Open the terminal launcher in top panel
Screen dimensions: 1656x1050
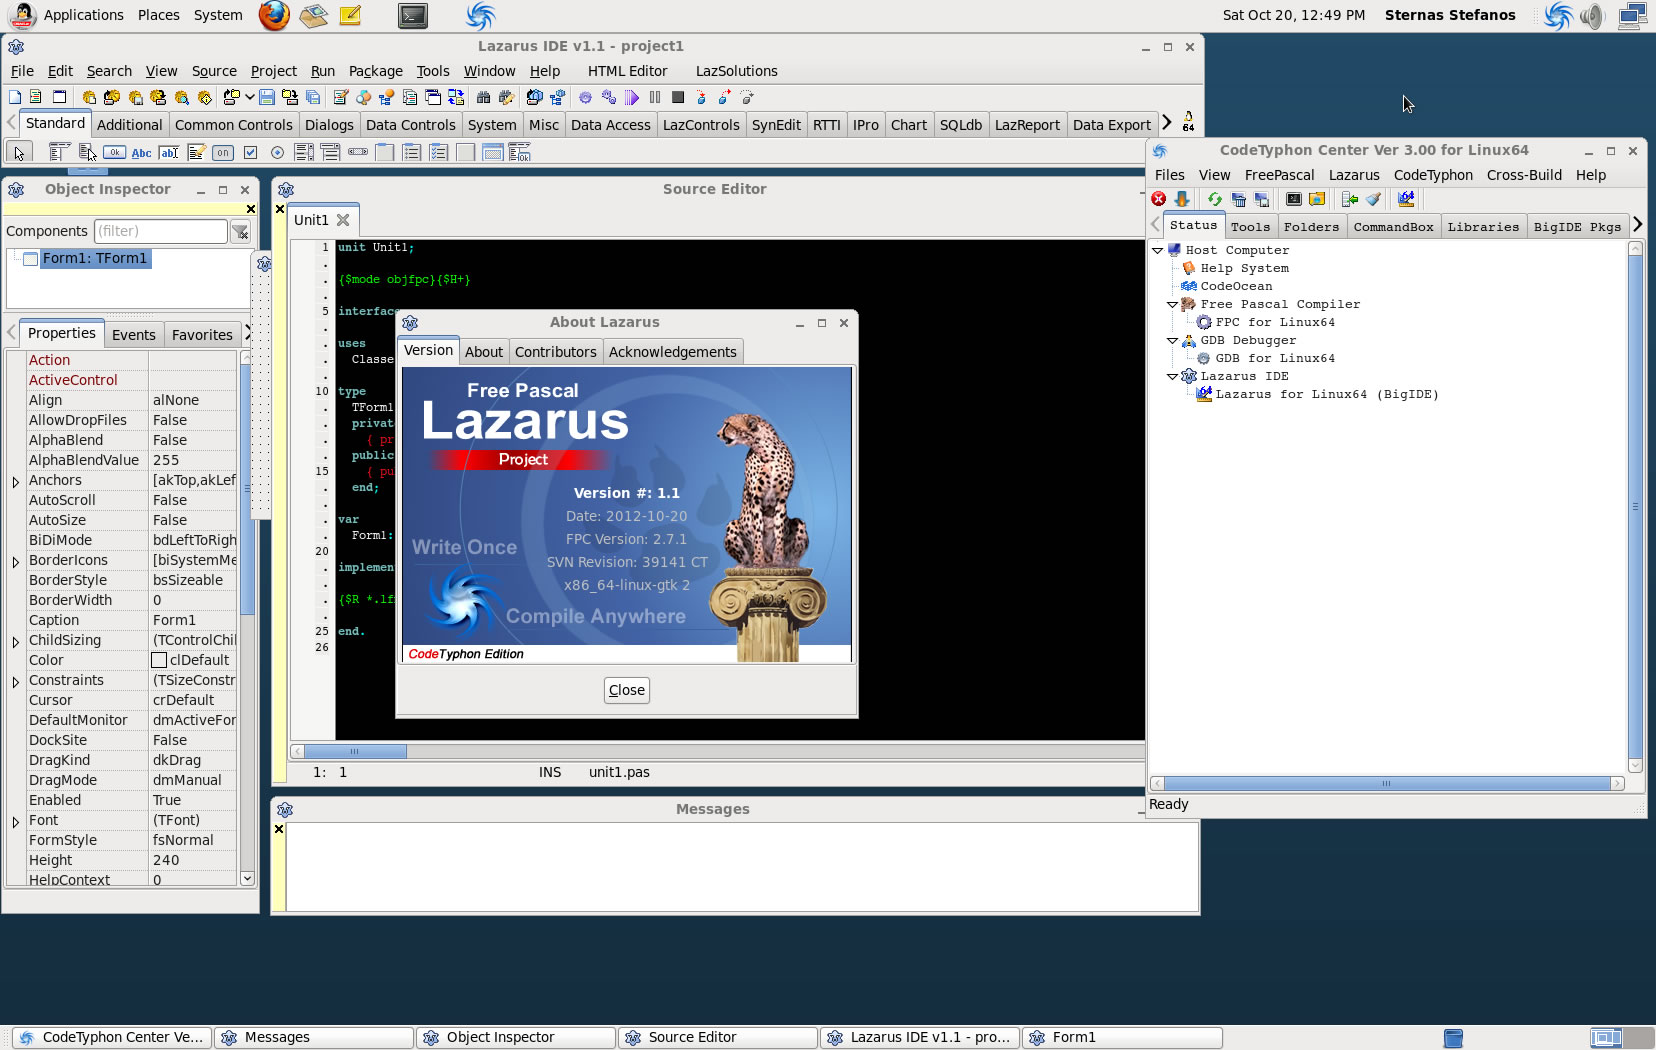[x=413, y=15]
